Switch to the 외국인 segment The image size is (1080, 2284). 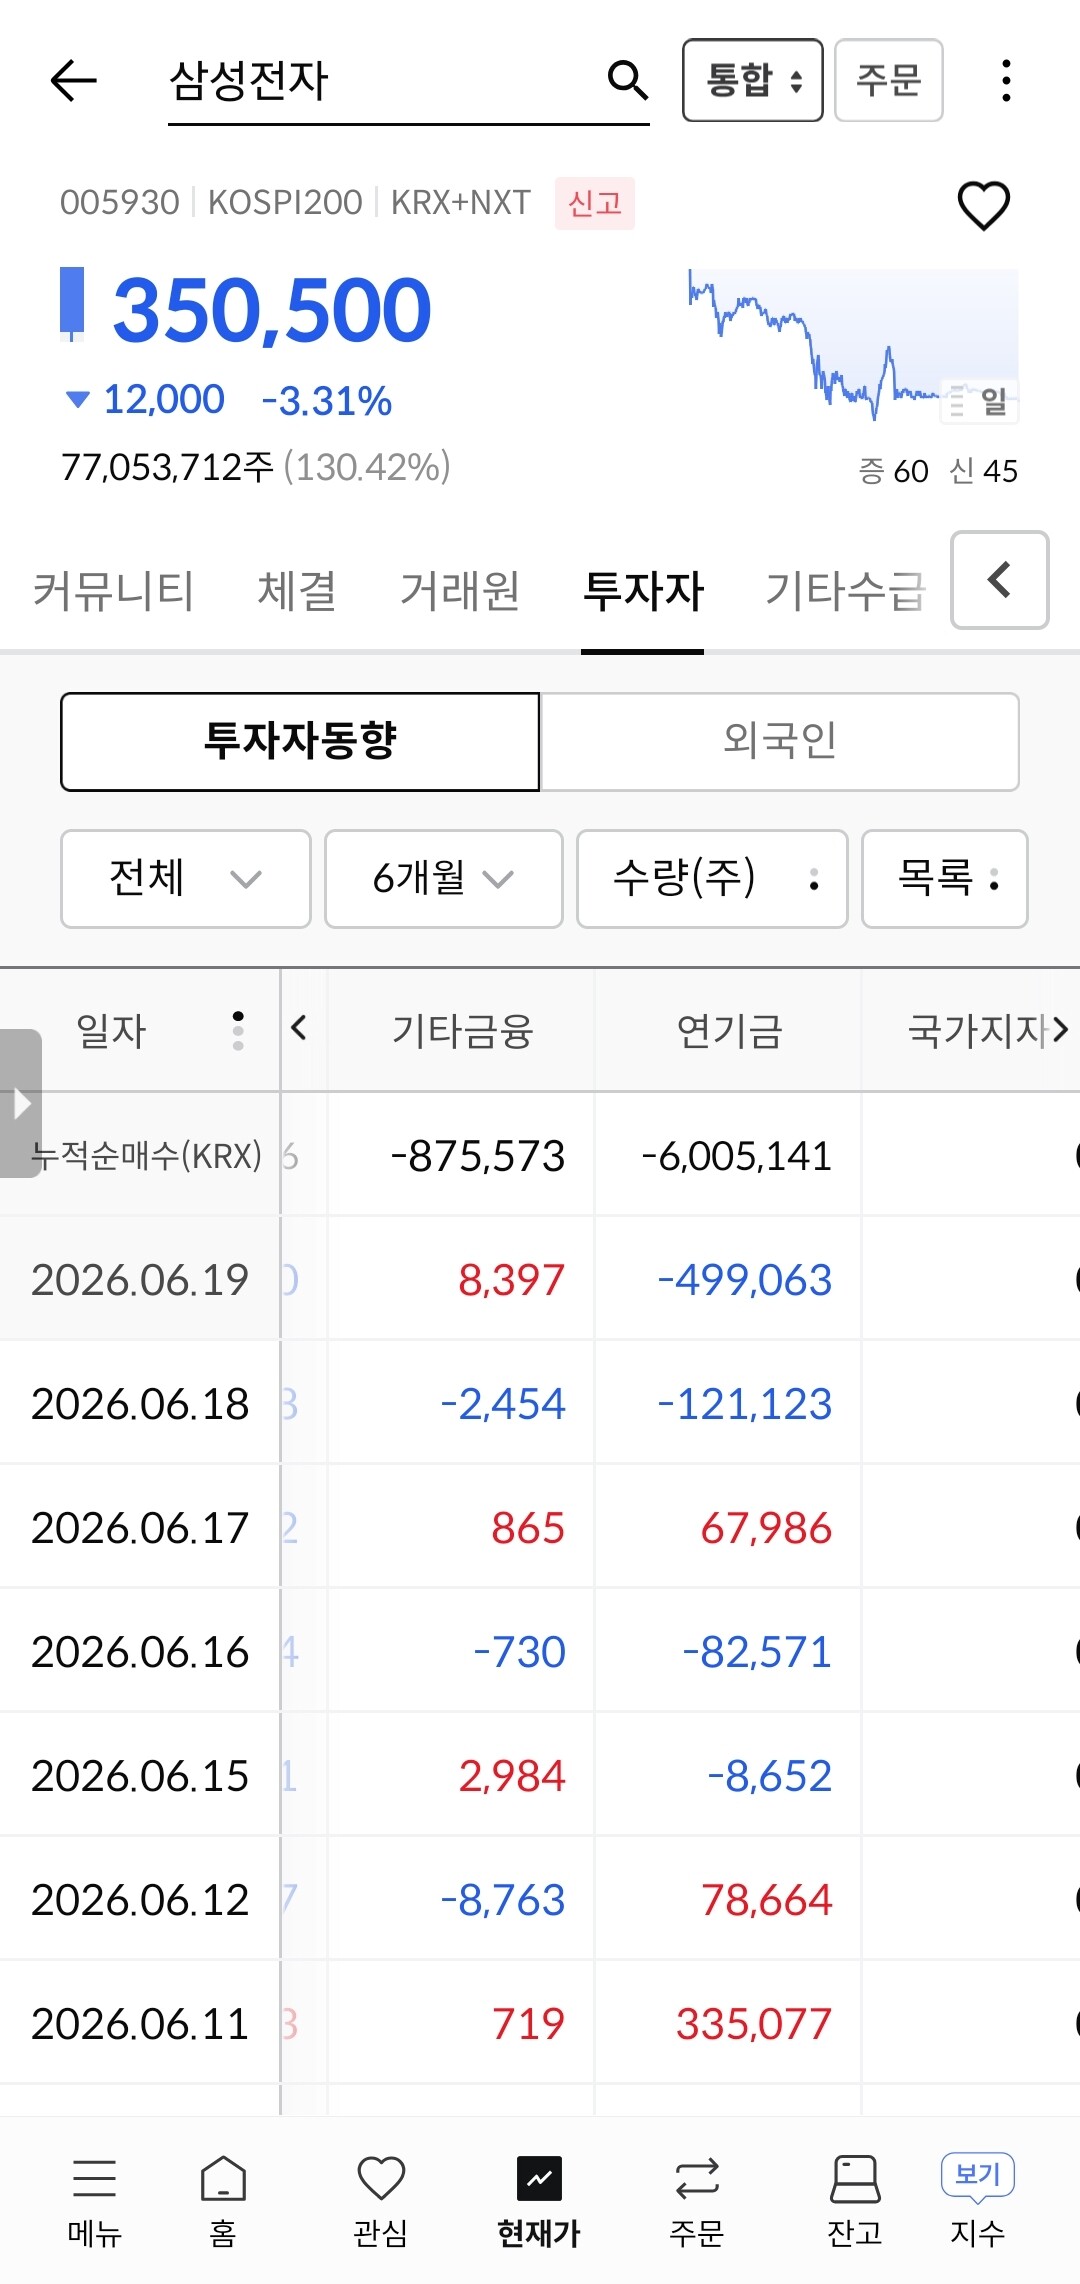[779, 741]
